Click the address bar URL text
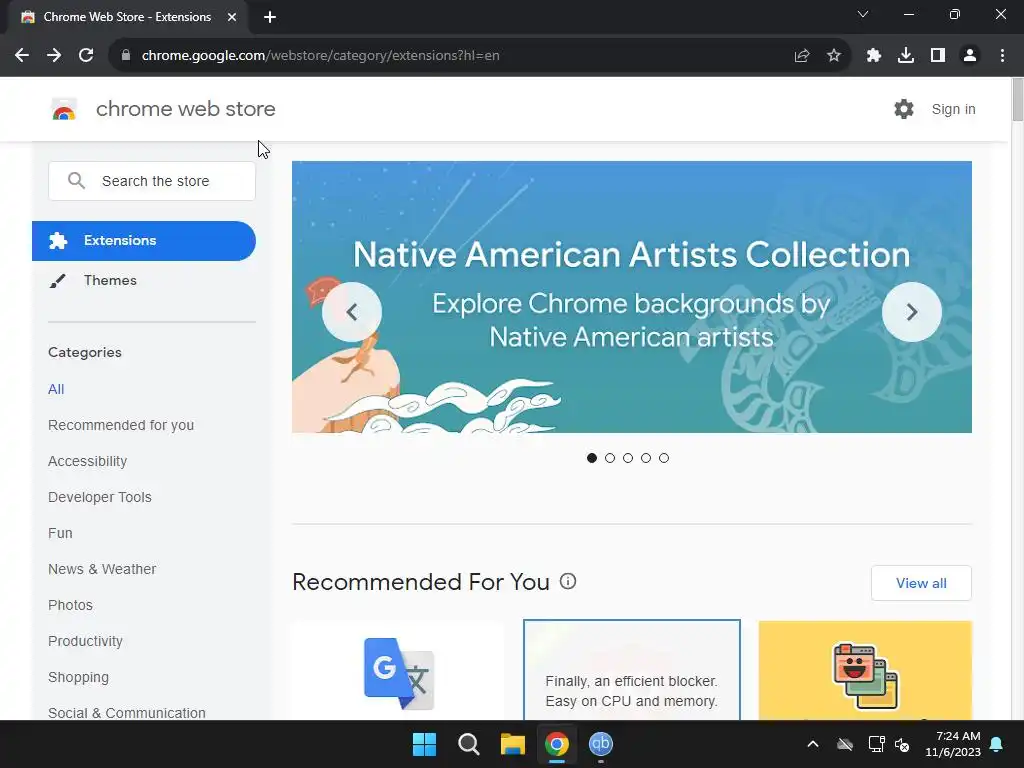This screenshot has width=1024, height=768. [x=321, y=56]
